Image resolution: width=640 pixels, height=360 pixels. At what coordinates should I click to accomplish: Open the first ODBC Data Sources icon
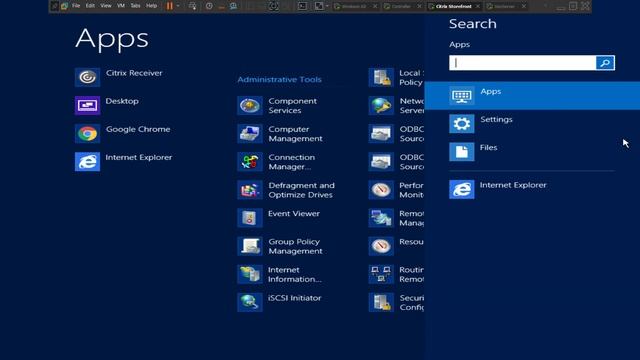[381, 133]
